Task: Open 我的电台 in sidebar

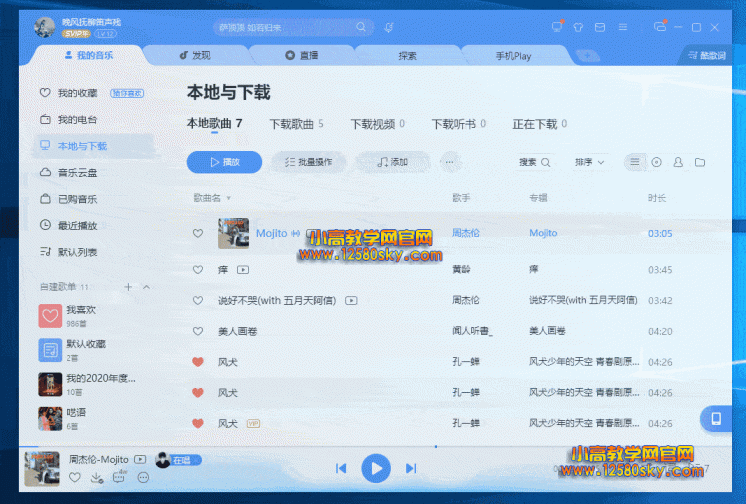Action: click(x=78, y=119)
